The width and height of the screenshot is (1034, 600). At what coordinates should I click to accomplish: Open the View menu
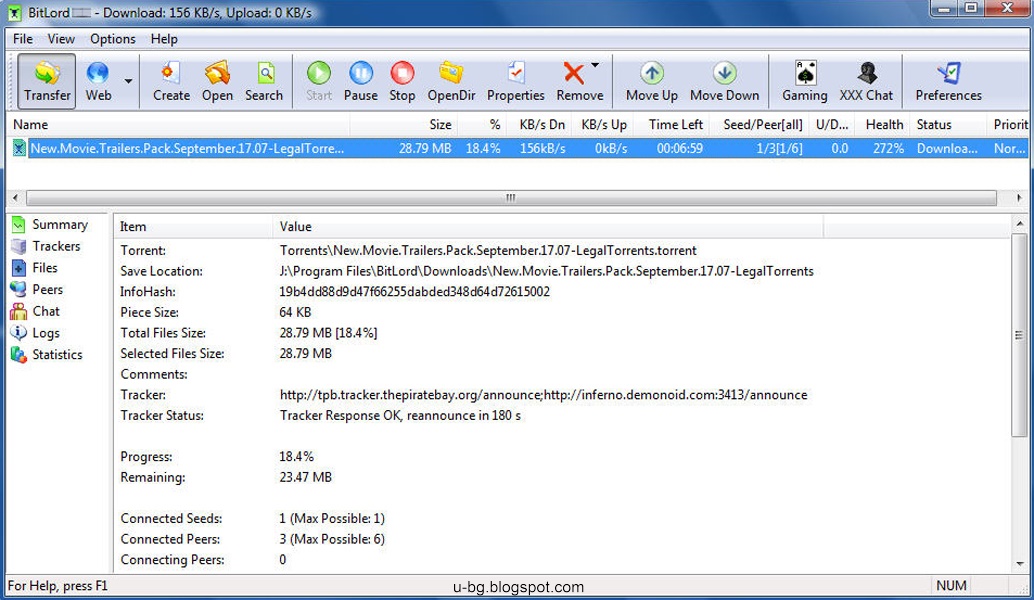tap(61, 39)
